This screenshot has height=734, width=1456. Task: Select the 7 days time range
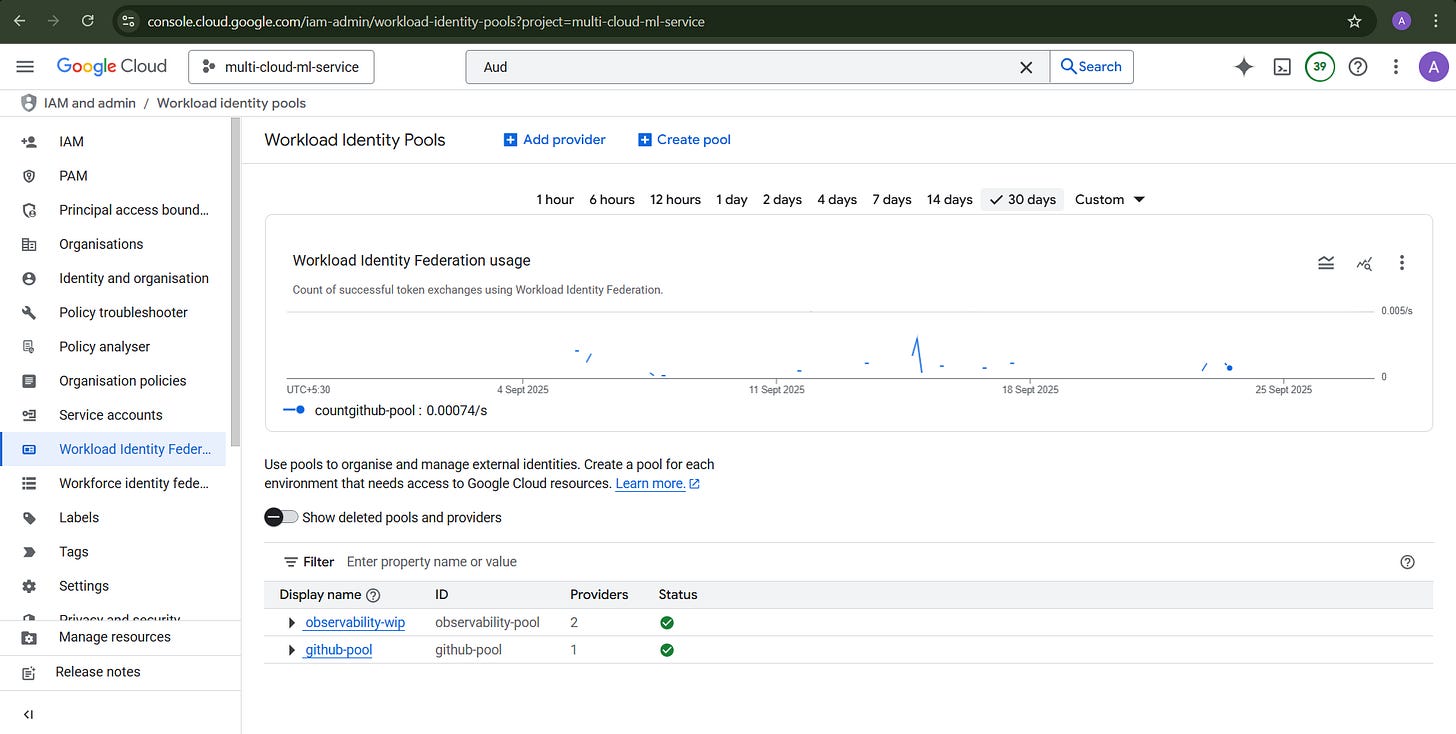(x=891, y=199)
